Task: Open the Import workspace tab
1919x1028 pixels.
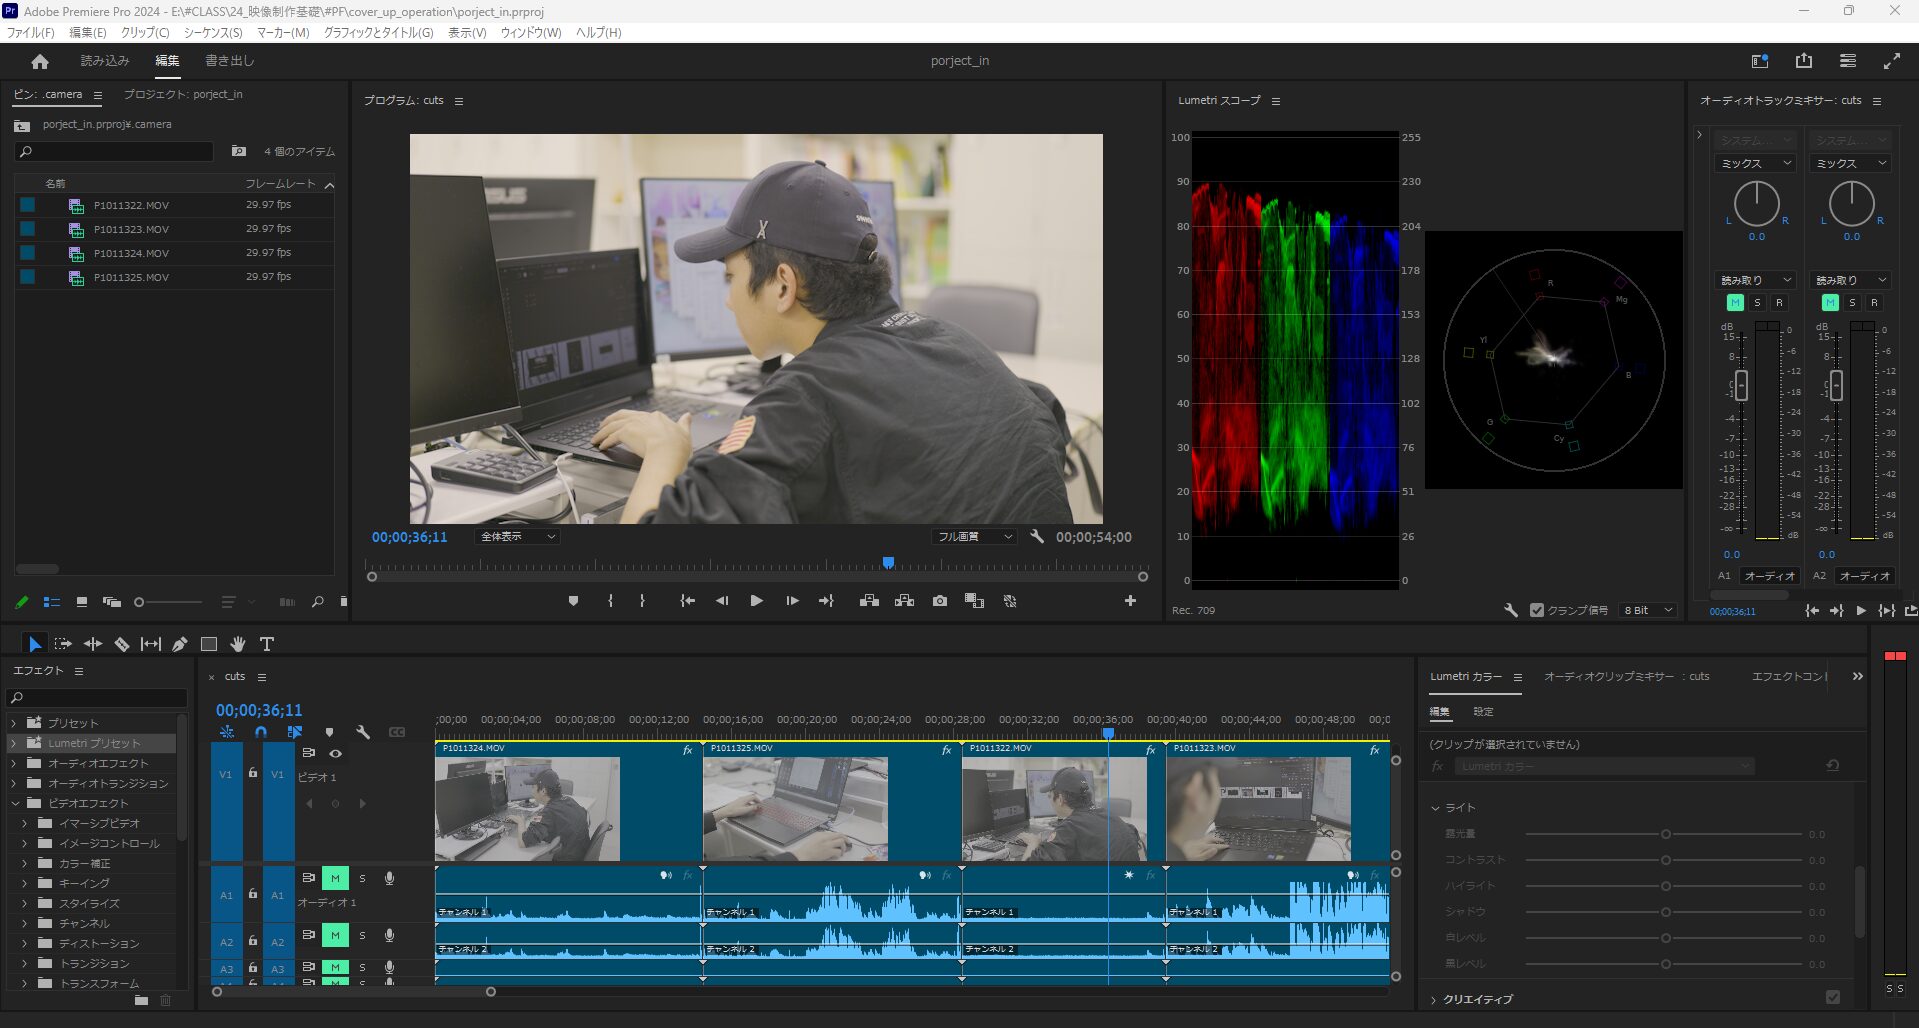Action: click(105, 61)
